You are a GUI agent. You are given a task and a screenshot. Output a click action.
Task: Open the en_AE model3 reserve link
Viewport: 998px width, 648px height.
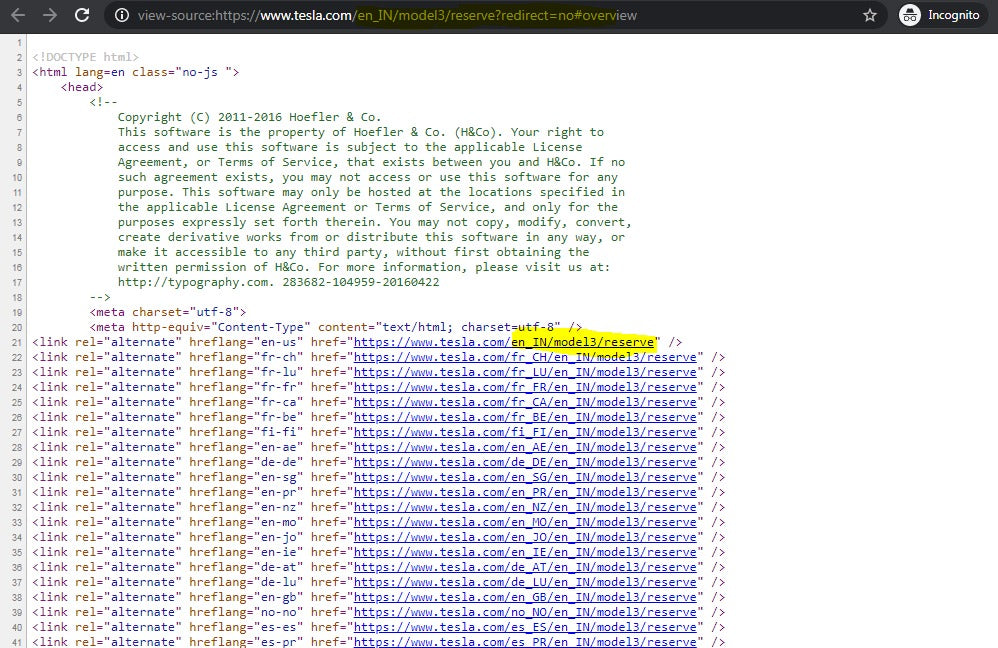[x=526, y=447]
